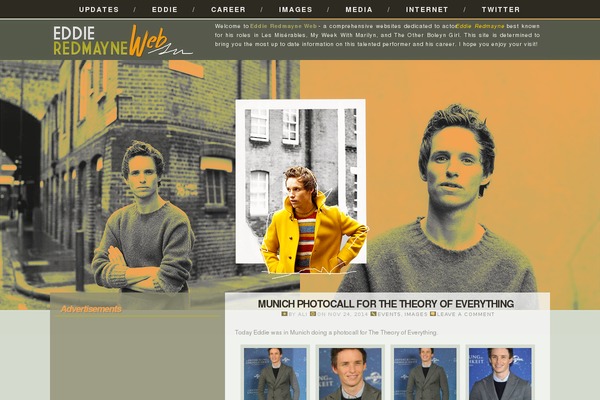The image size is (600, 400).
Task: Open the Career menu item
Action: tap(228, 10)
